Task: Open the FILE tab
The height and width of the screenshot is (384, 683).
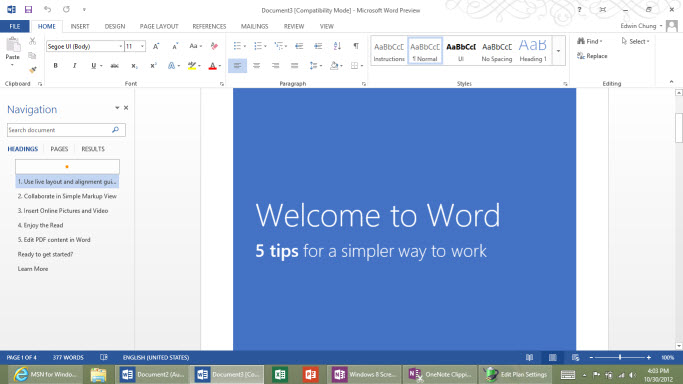Action: [x=15, y=26]
